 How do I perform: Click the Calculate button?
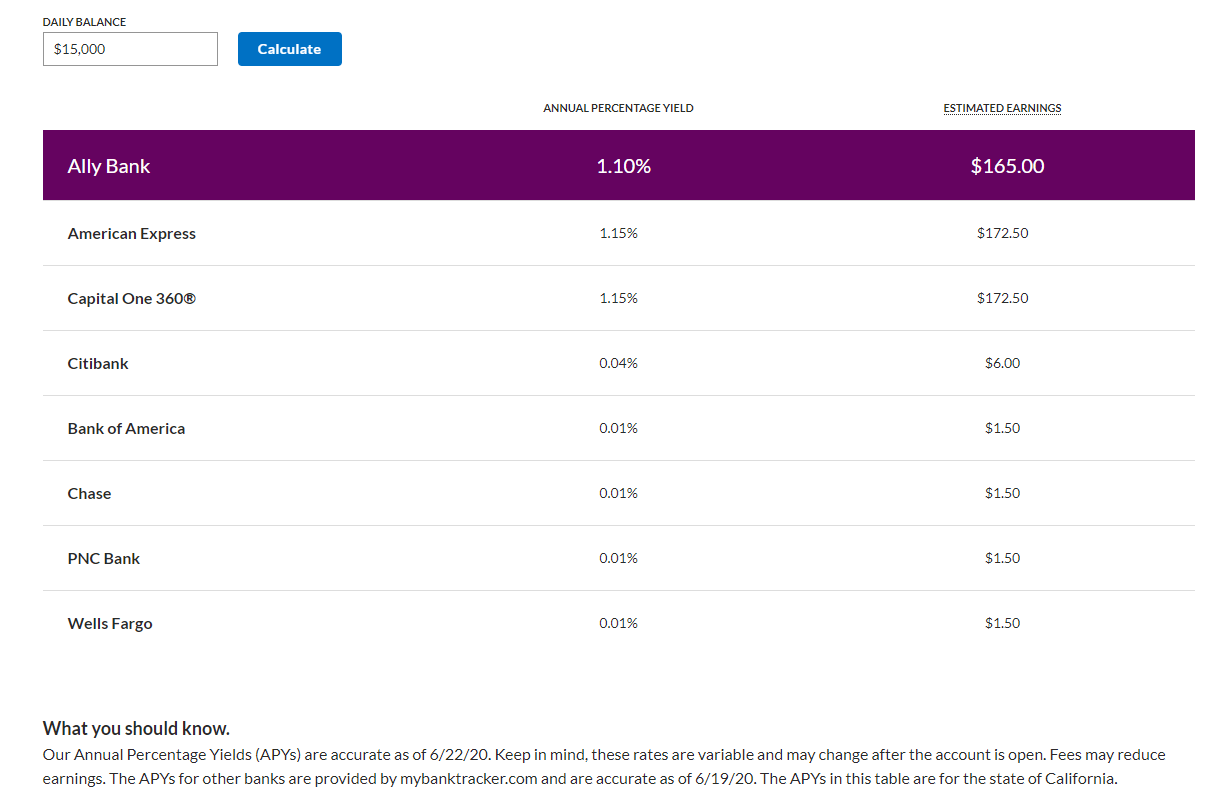coord(290,49)
